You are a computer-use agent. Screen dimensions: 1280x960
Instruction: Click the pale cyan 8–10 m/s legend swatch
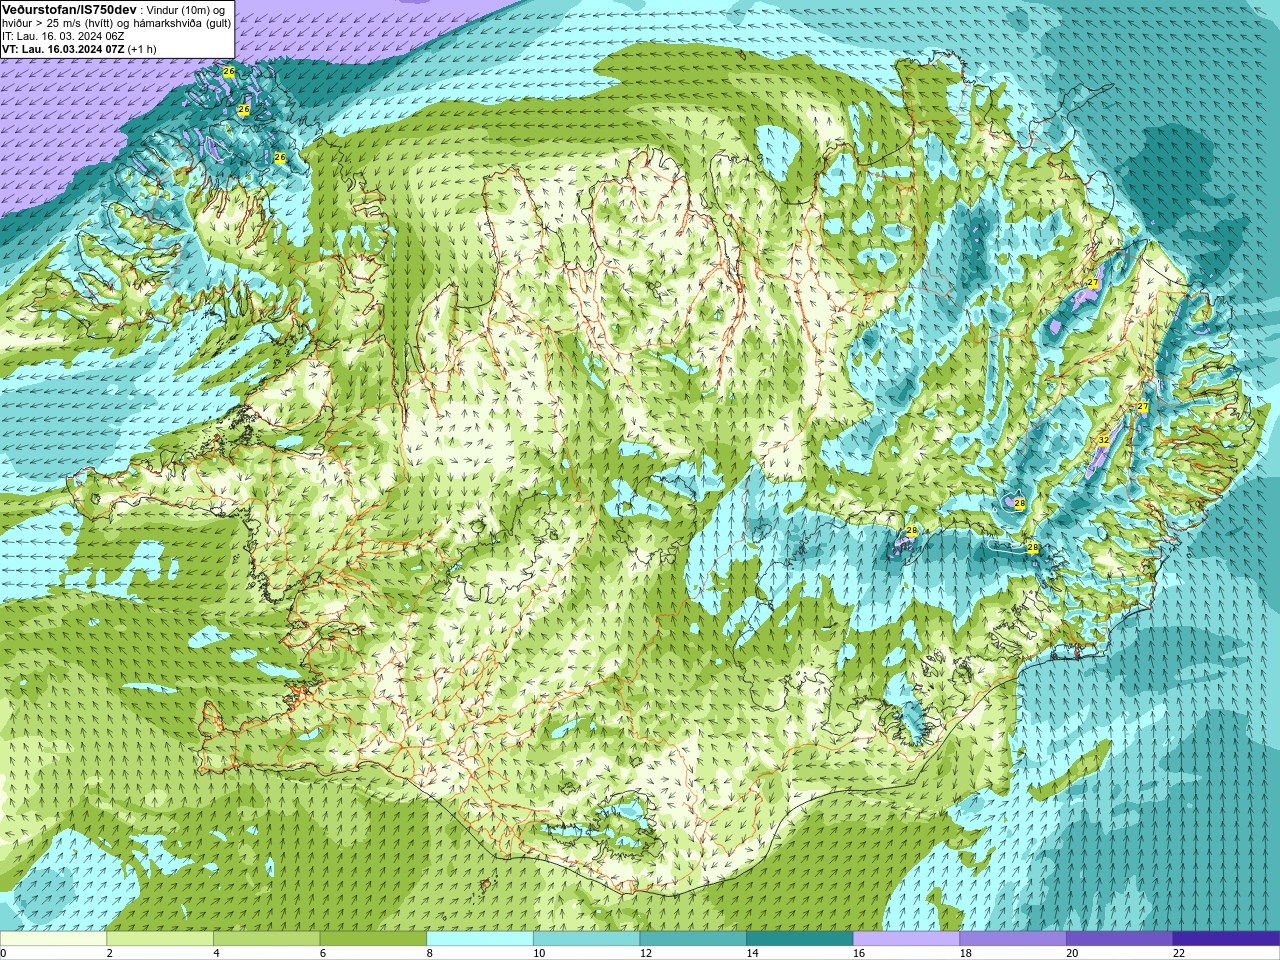(x=480, y=939)
